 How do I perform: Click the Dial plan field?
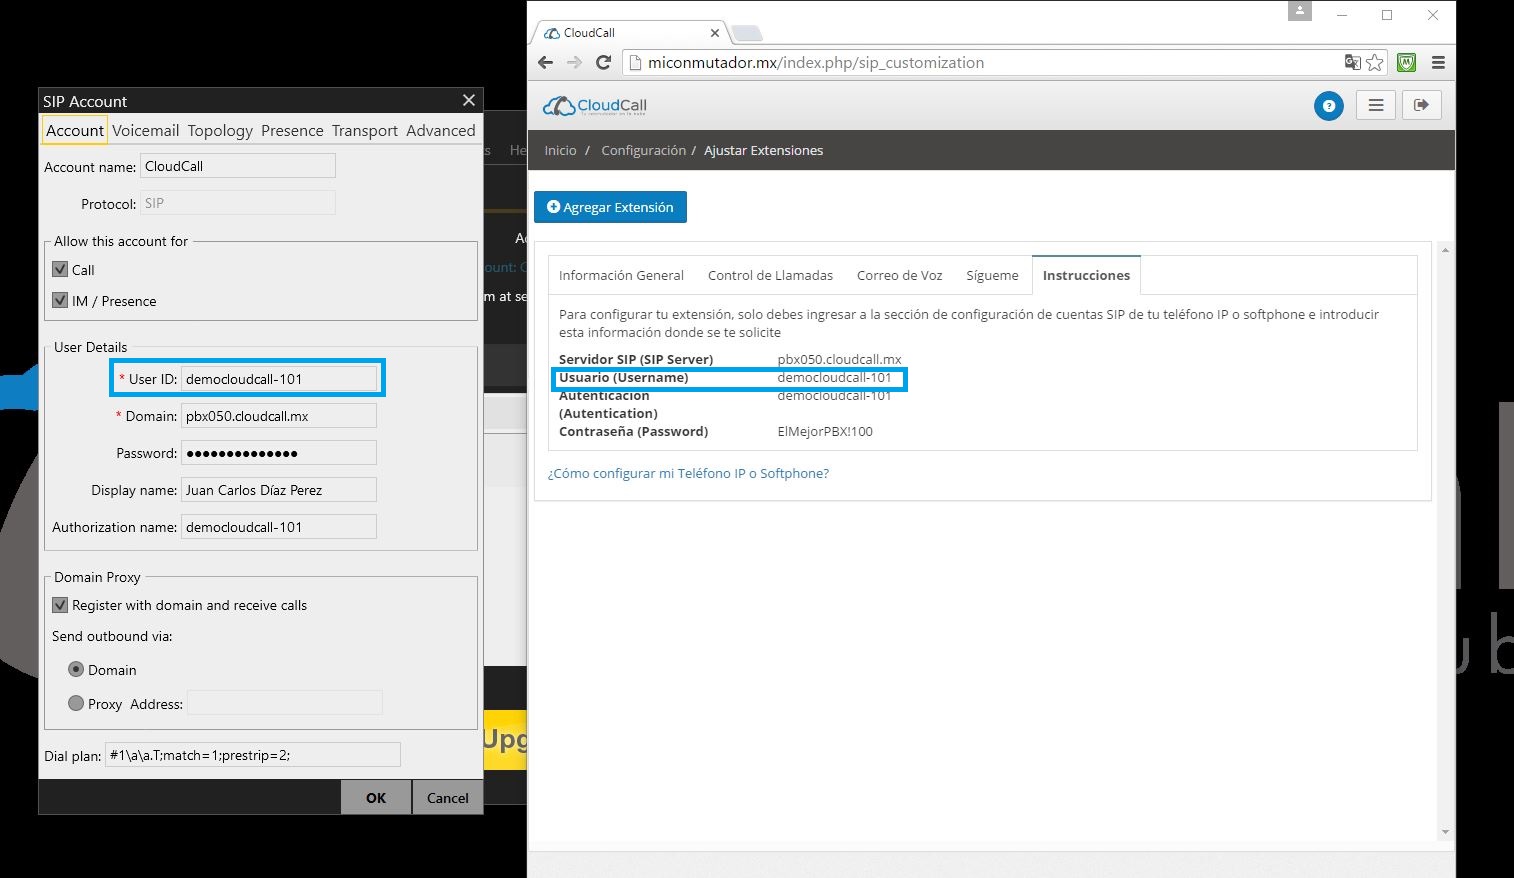(253, 755)
